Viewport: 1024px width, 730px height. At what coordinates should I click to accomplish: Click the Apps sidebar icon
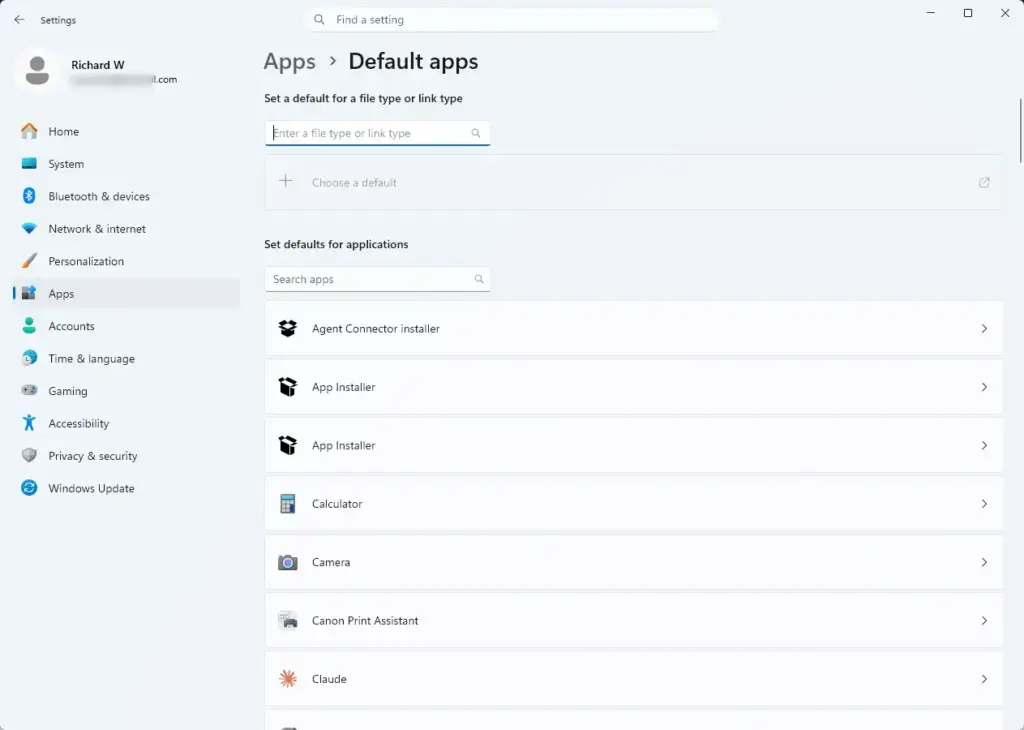pyautogui.click(x=29, y=293)
